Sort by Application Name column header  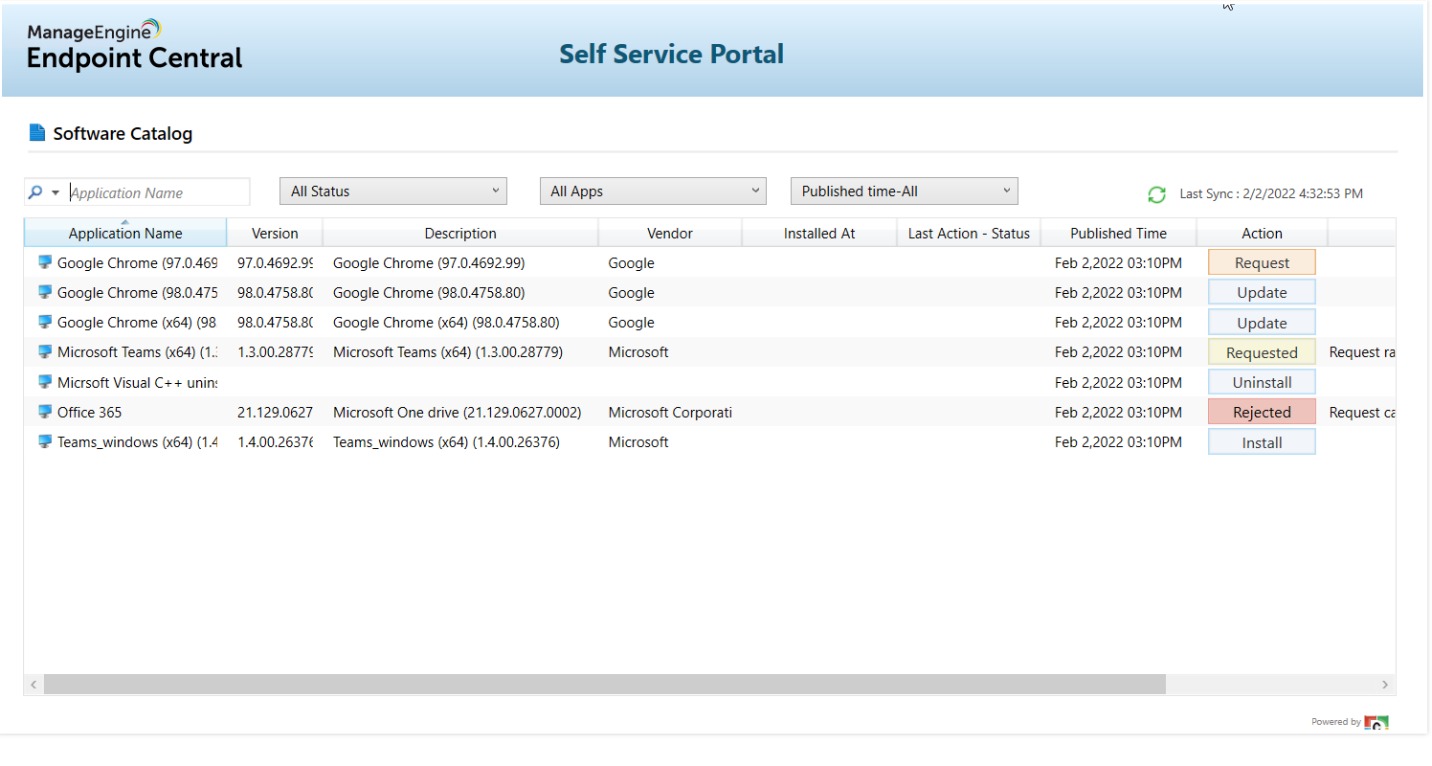pos(125,233)
